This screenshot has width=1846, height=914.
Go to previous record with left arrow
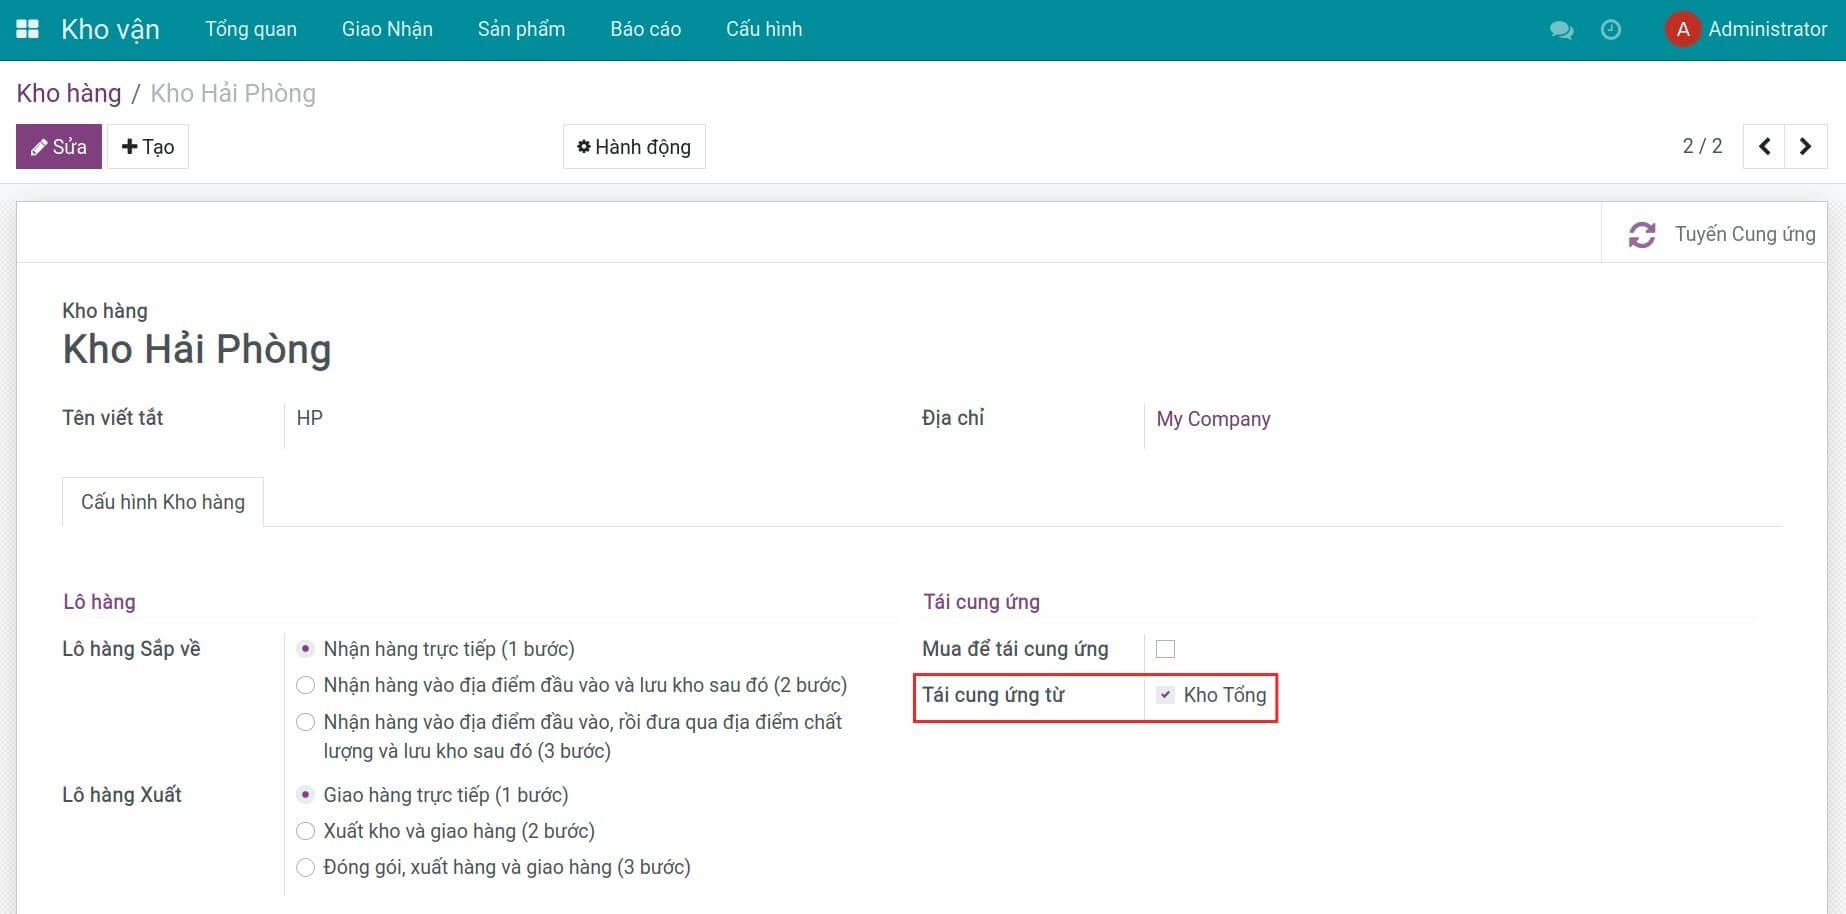pos(1763,145)
